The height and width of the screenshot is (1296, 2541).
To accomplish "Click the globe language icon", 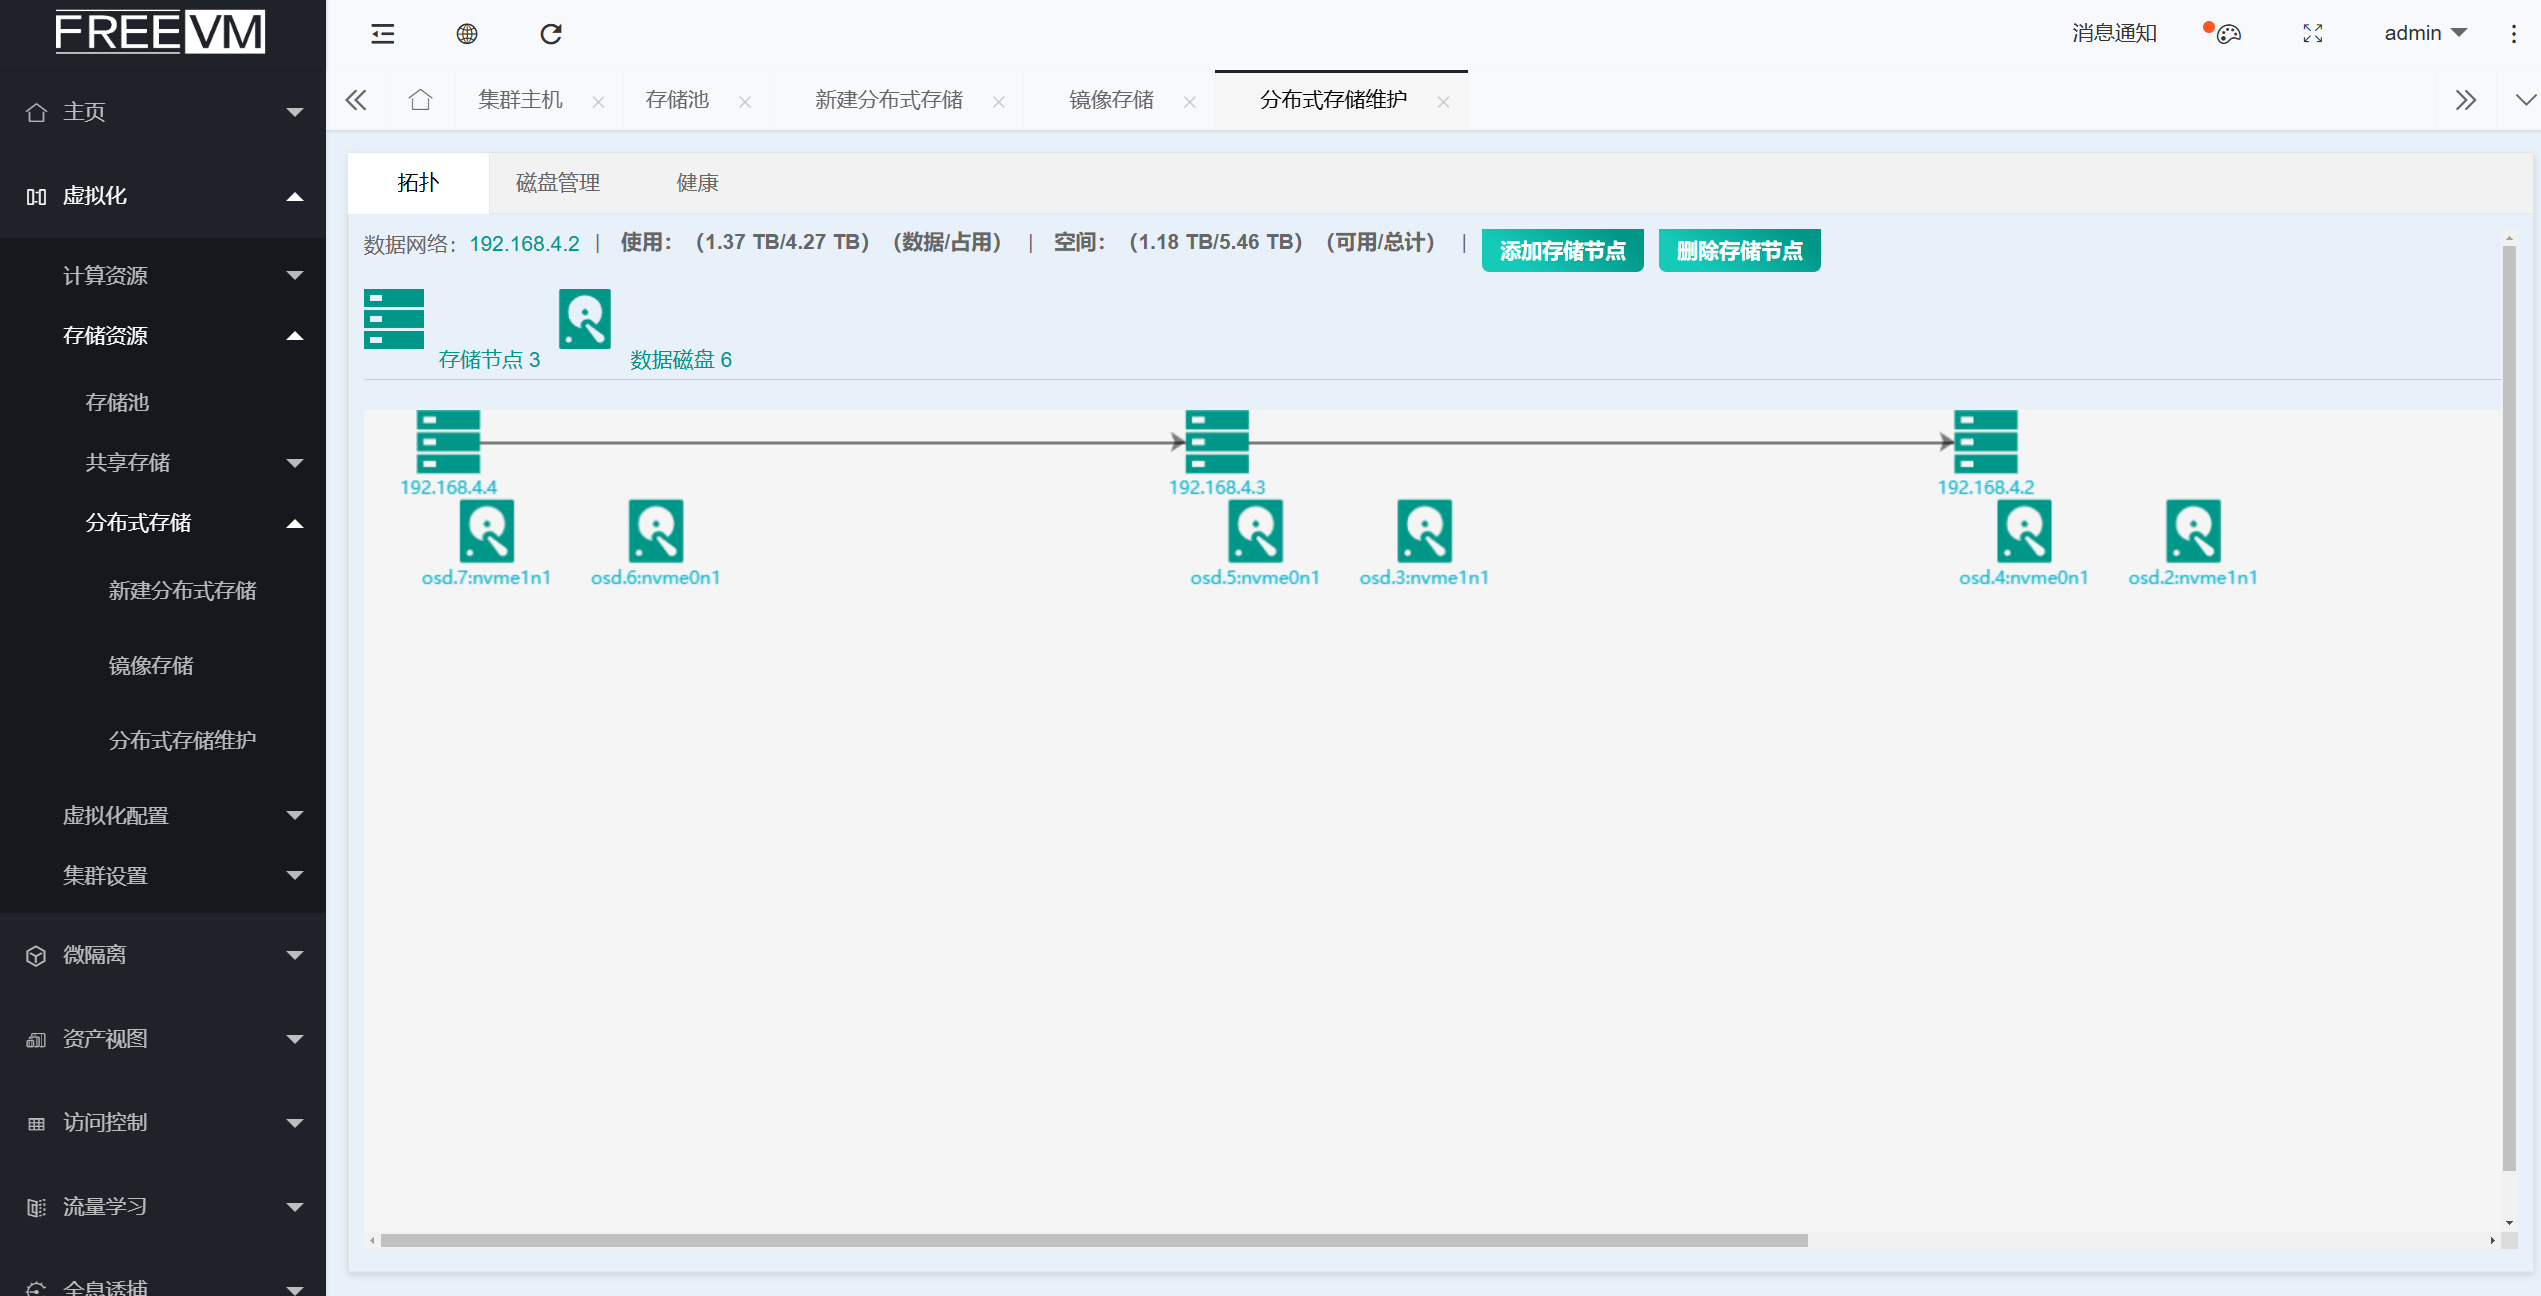I will click(x=467, y=34).
